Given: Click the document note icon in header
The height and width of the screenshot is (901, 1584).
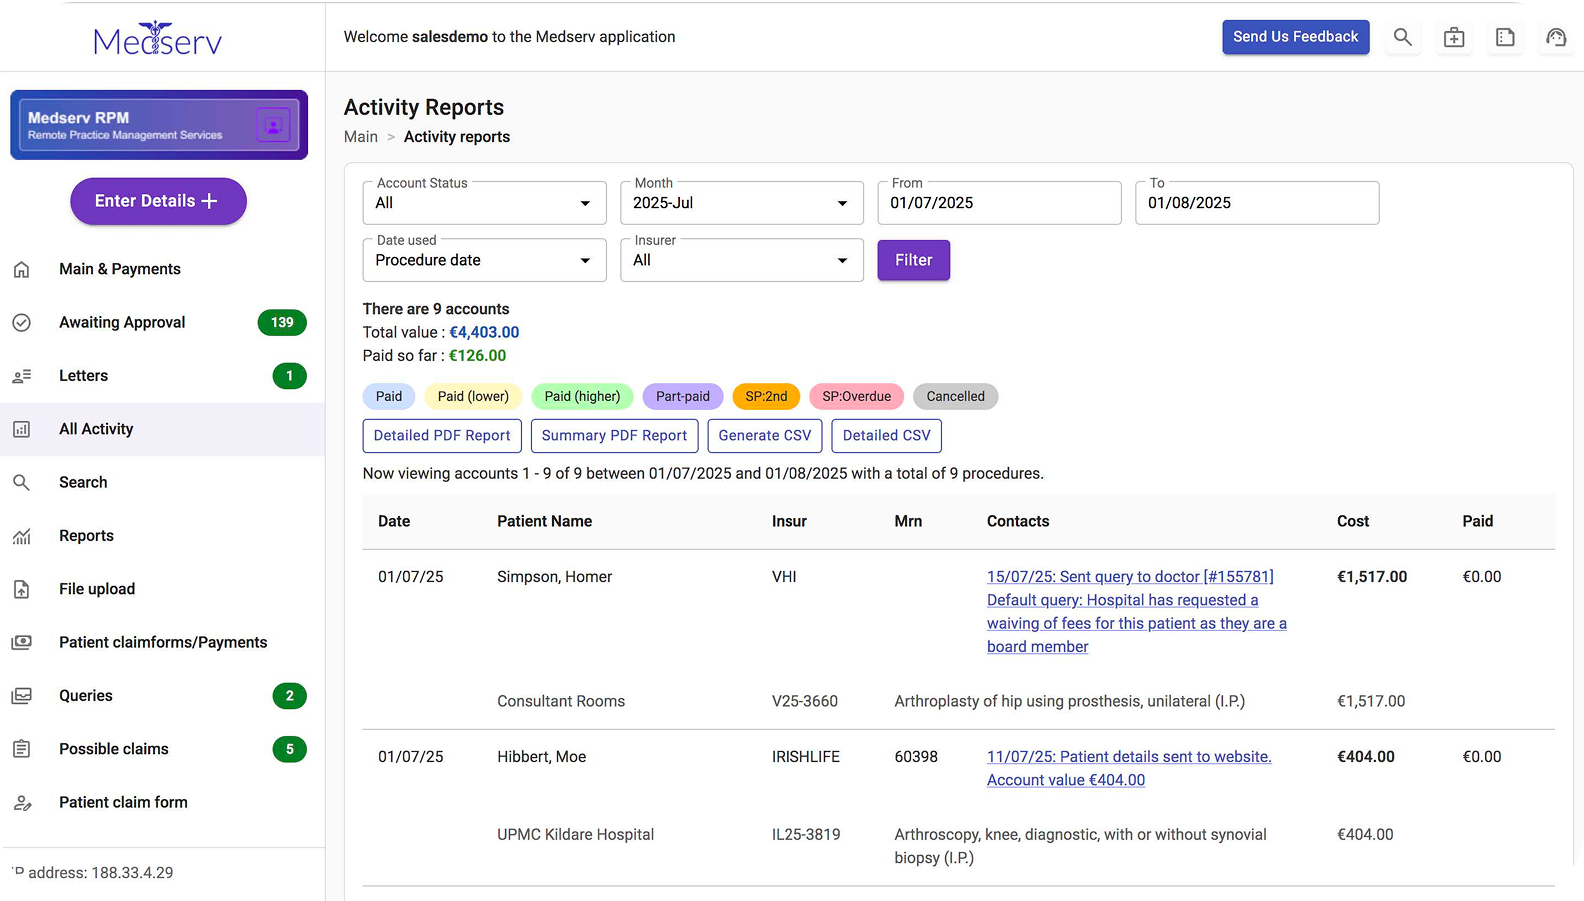Looking at the screenshot, I should click(x=1505, y=37).
